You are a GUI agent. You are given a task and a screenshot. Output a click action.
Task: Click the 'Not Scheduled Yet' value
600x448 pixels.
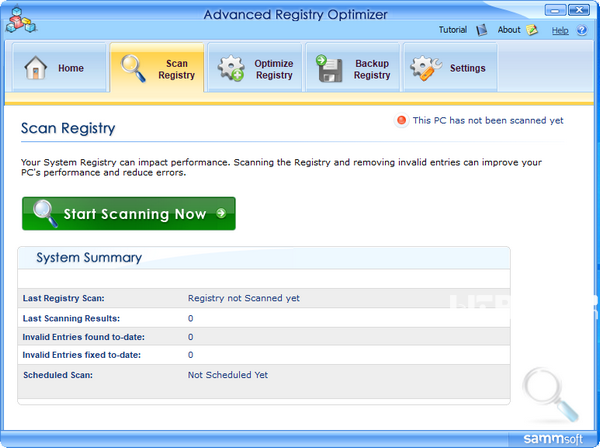point(228,375)
